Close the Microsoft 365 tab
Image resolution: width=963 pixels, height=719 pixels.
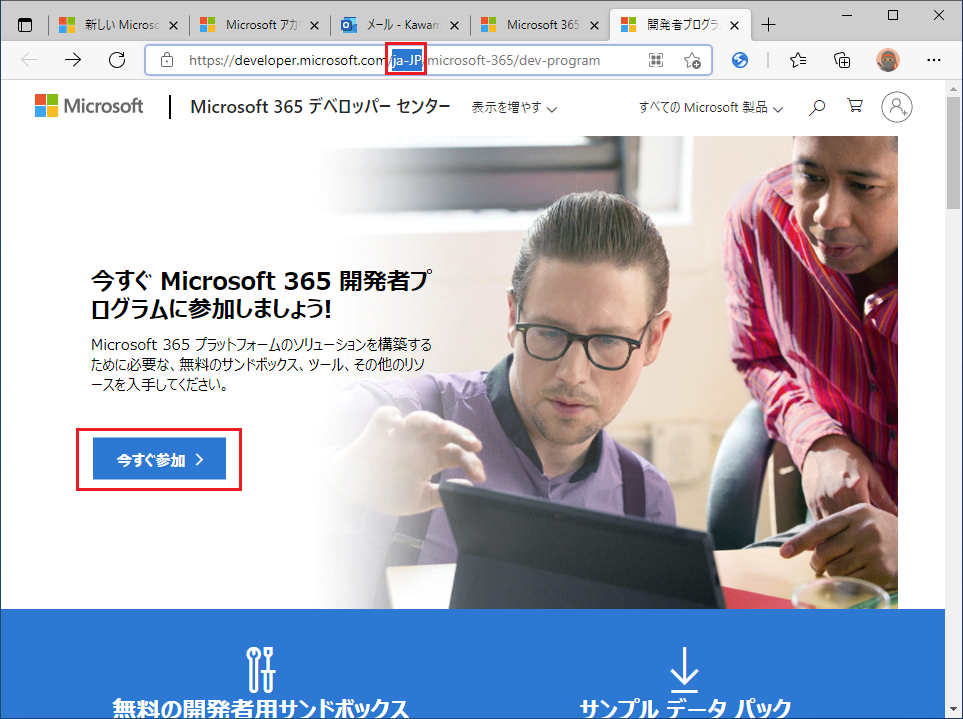[595, 26]
